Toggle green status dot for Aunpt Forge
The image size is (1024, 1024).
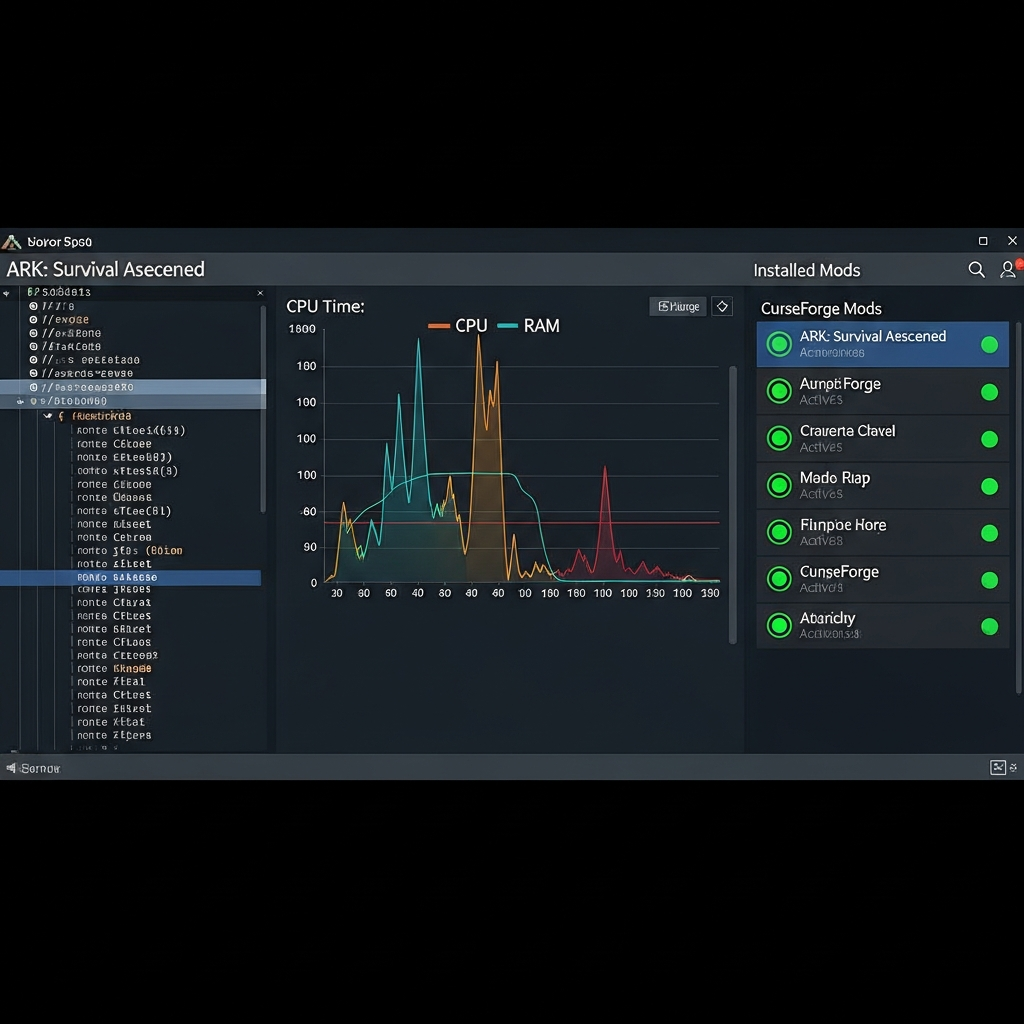tap(989, 392)
